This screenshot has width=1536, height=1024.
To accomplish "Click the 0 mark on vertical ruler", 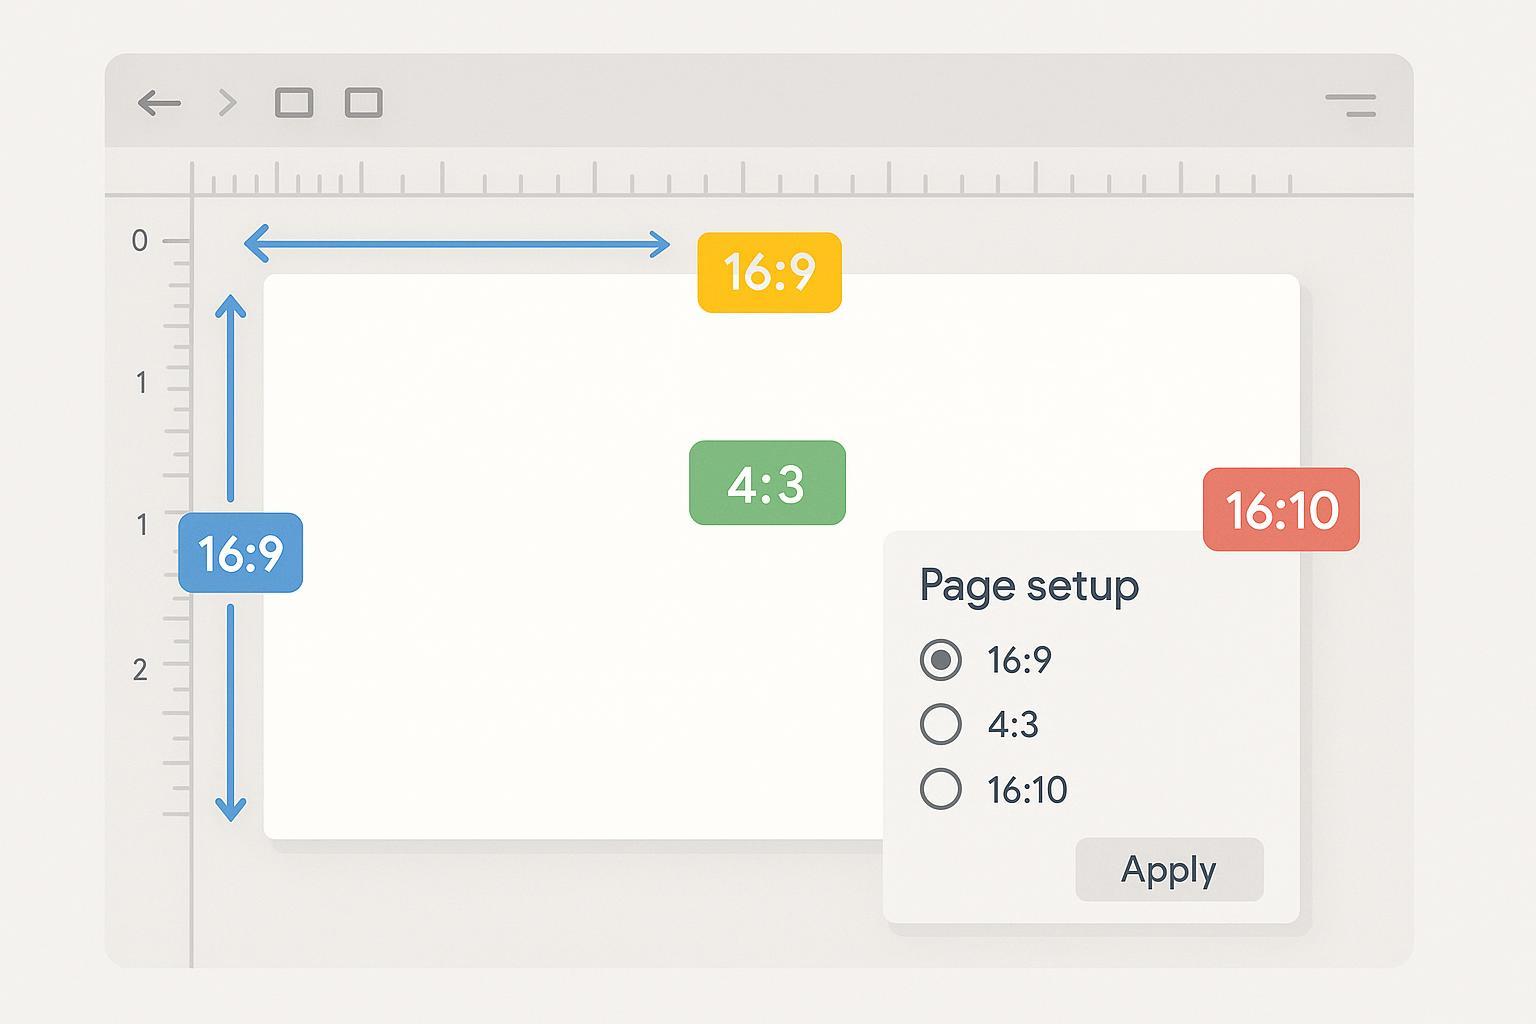I will (140, 241).
